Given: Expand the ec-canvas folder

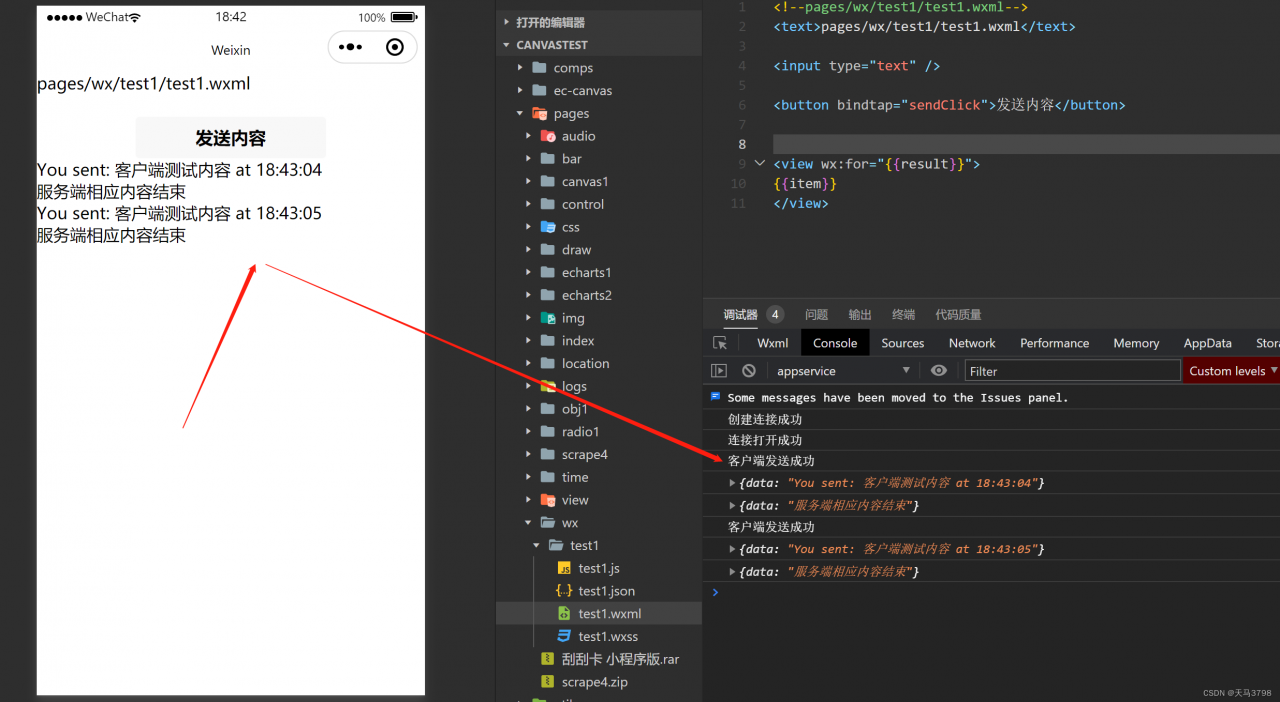Looking at the screenshot, I should click(x=599, y=91).
